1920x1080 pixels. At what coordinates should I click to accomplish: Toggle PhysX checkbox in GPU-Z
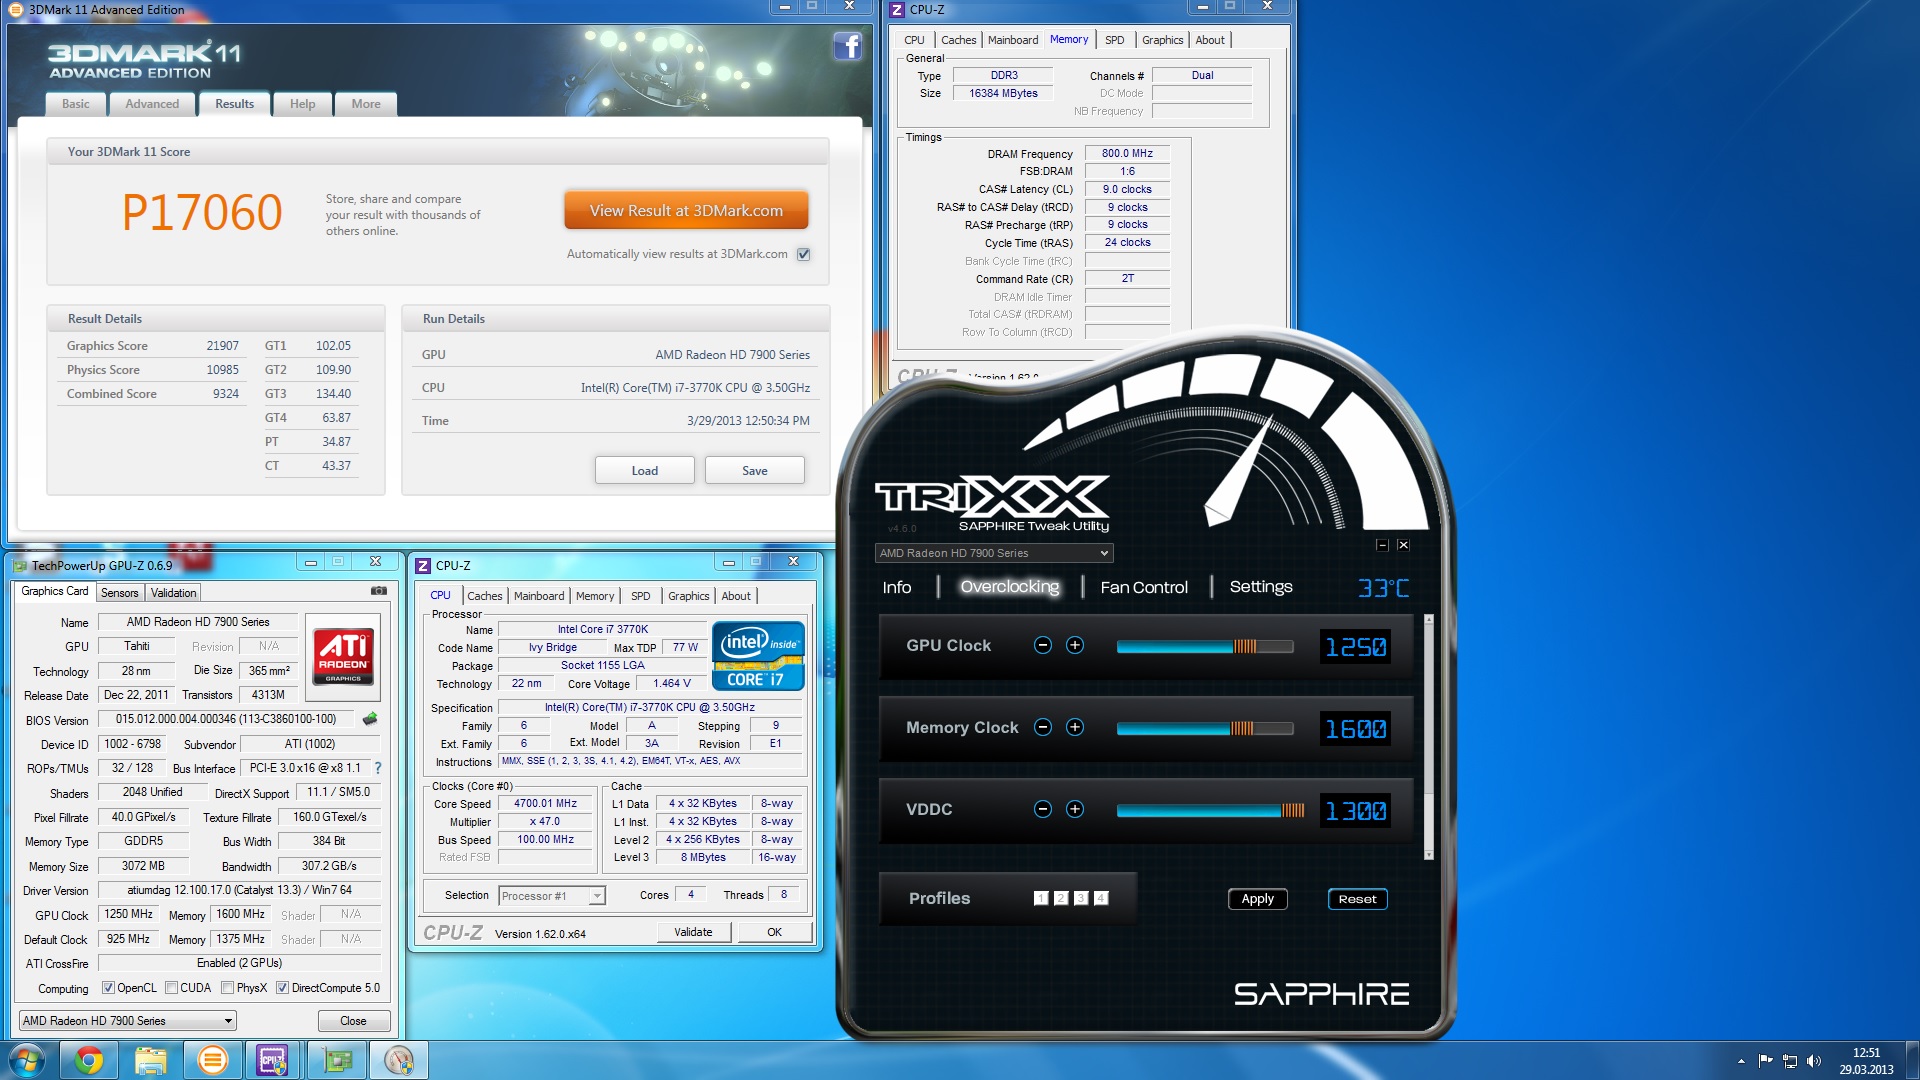point(227,988)
